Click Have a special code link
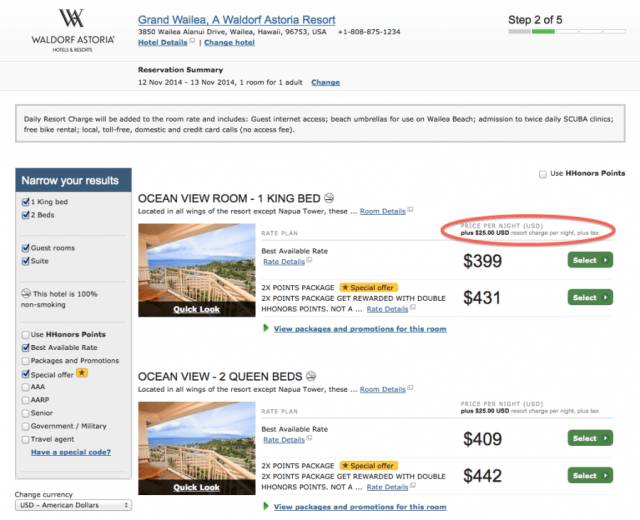This screenshot has height=520, width=640. pyautogui.click(x=70, y=452)
